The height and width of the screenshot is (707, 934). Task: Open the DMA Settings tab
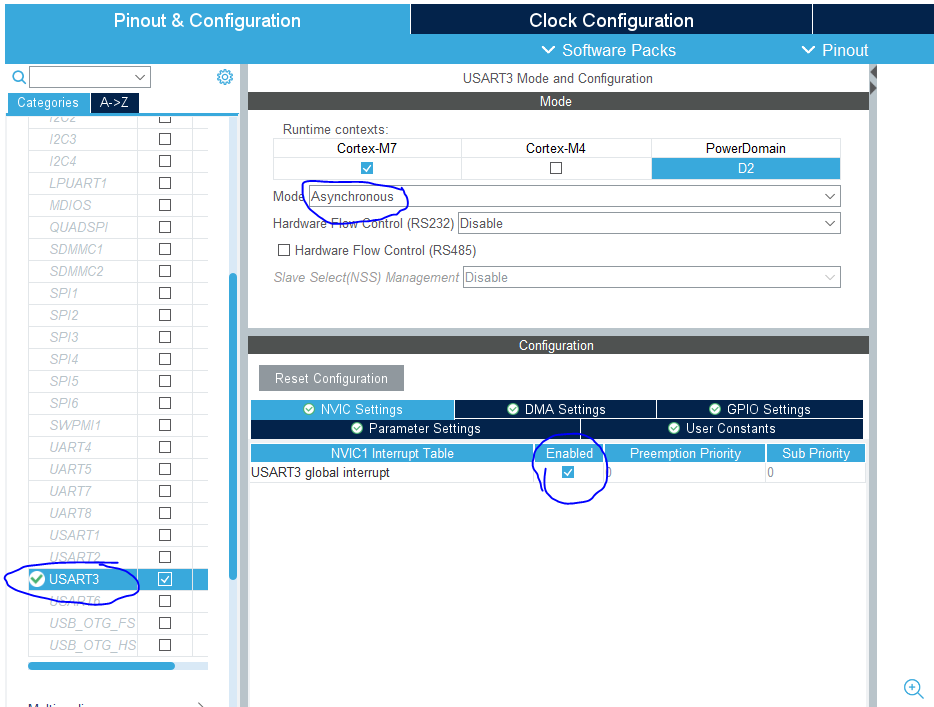click(x=556, y=409)
